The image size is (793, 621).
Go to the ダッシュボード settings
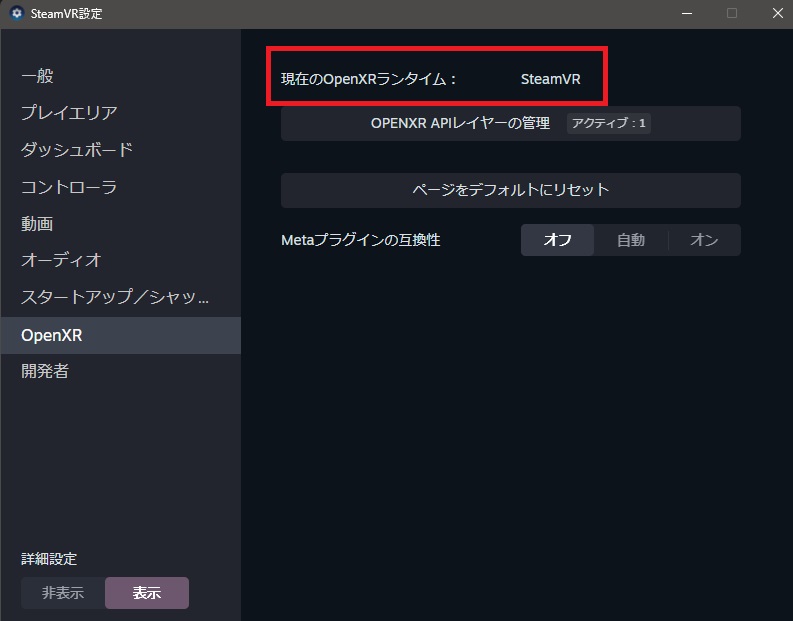tap(120, 150)
